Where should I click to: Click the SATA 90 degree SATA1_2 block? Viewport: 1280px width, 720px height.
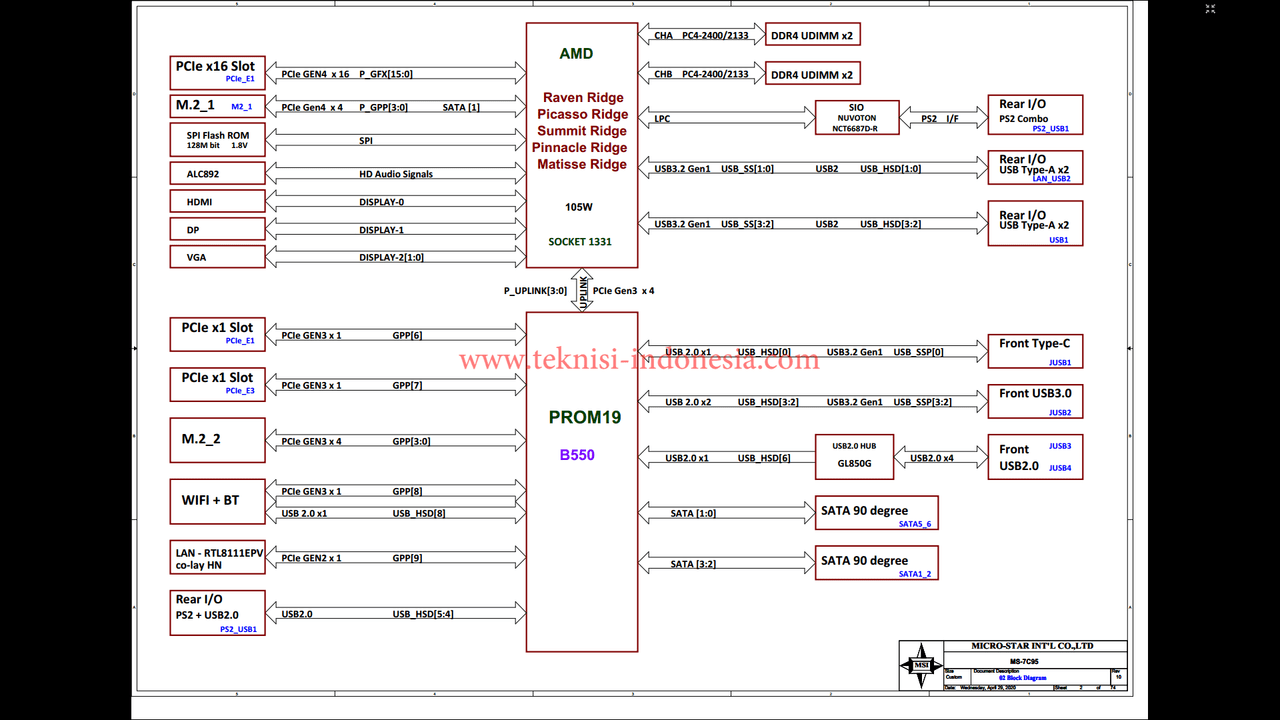[876, 562]
